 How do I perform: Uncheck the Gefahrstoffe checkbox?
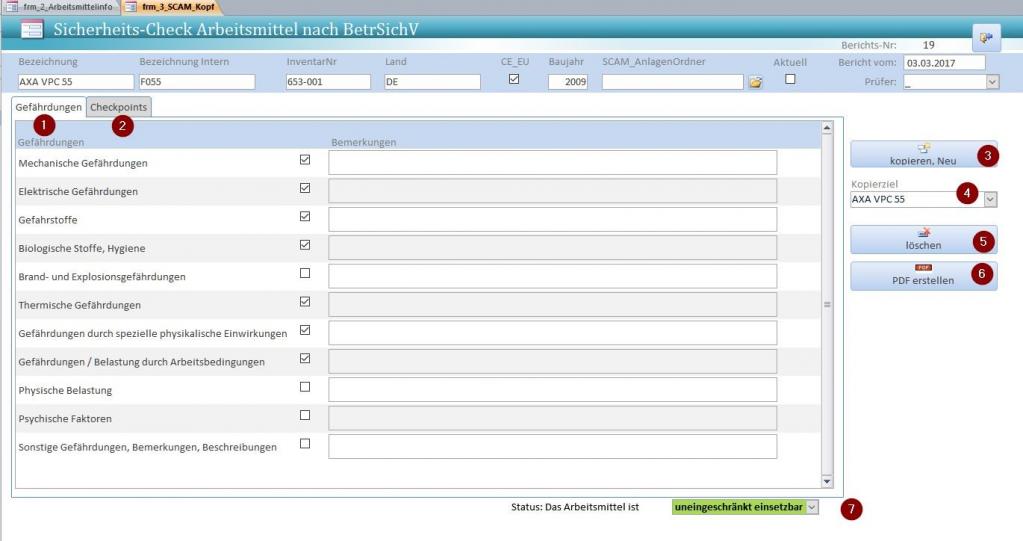[305, 217]
